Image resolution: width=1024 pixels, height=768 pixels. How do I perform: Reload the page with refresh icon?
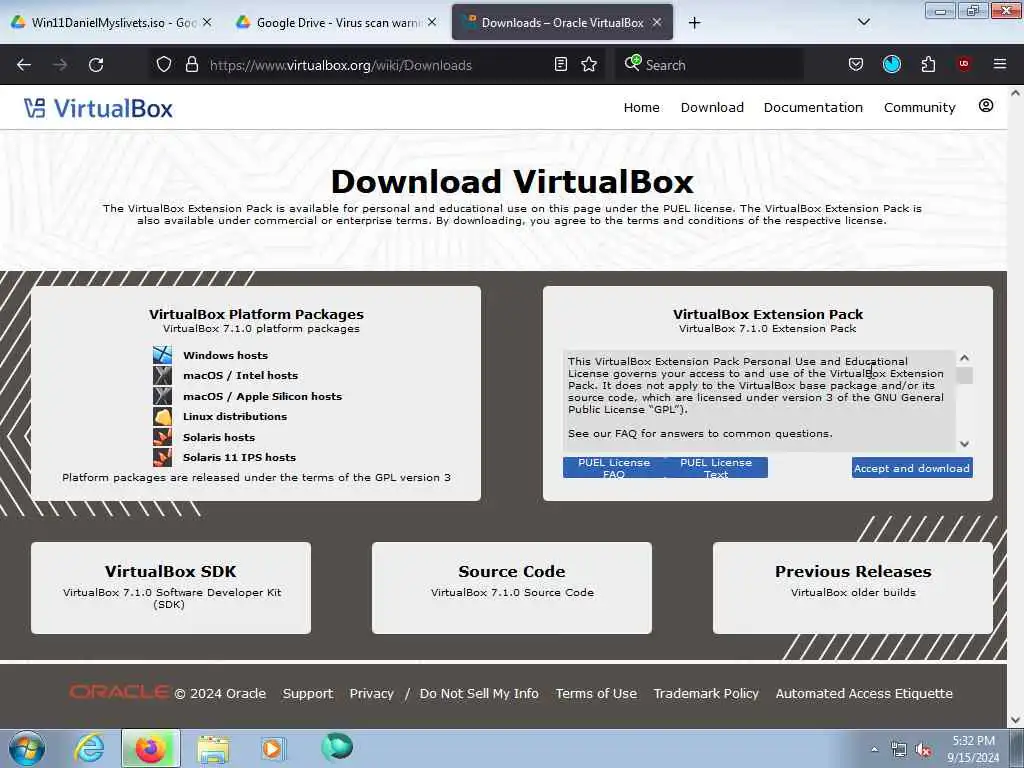(x=96, y=65)
